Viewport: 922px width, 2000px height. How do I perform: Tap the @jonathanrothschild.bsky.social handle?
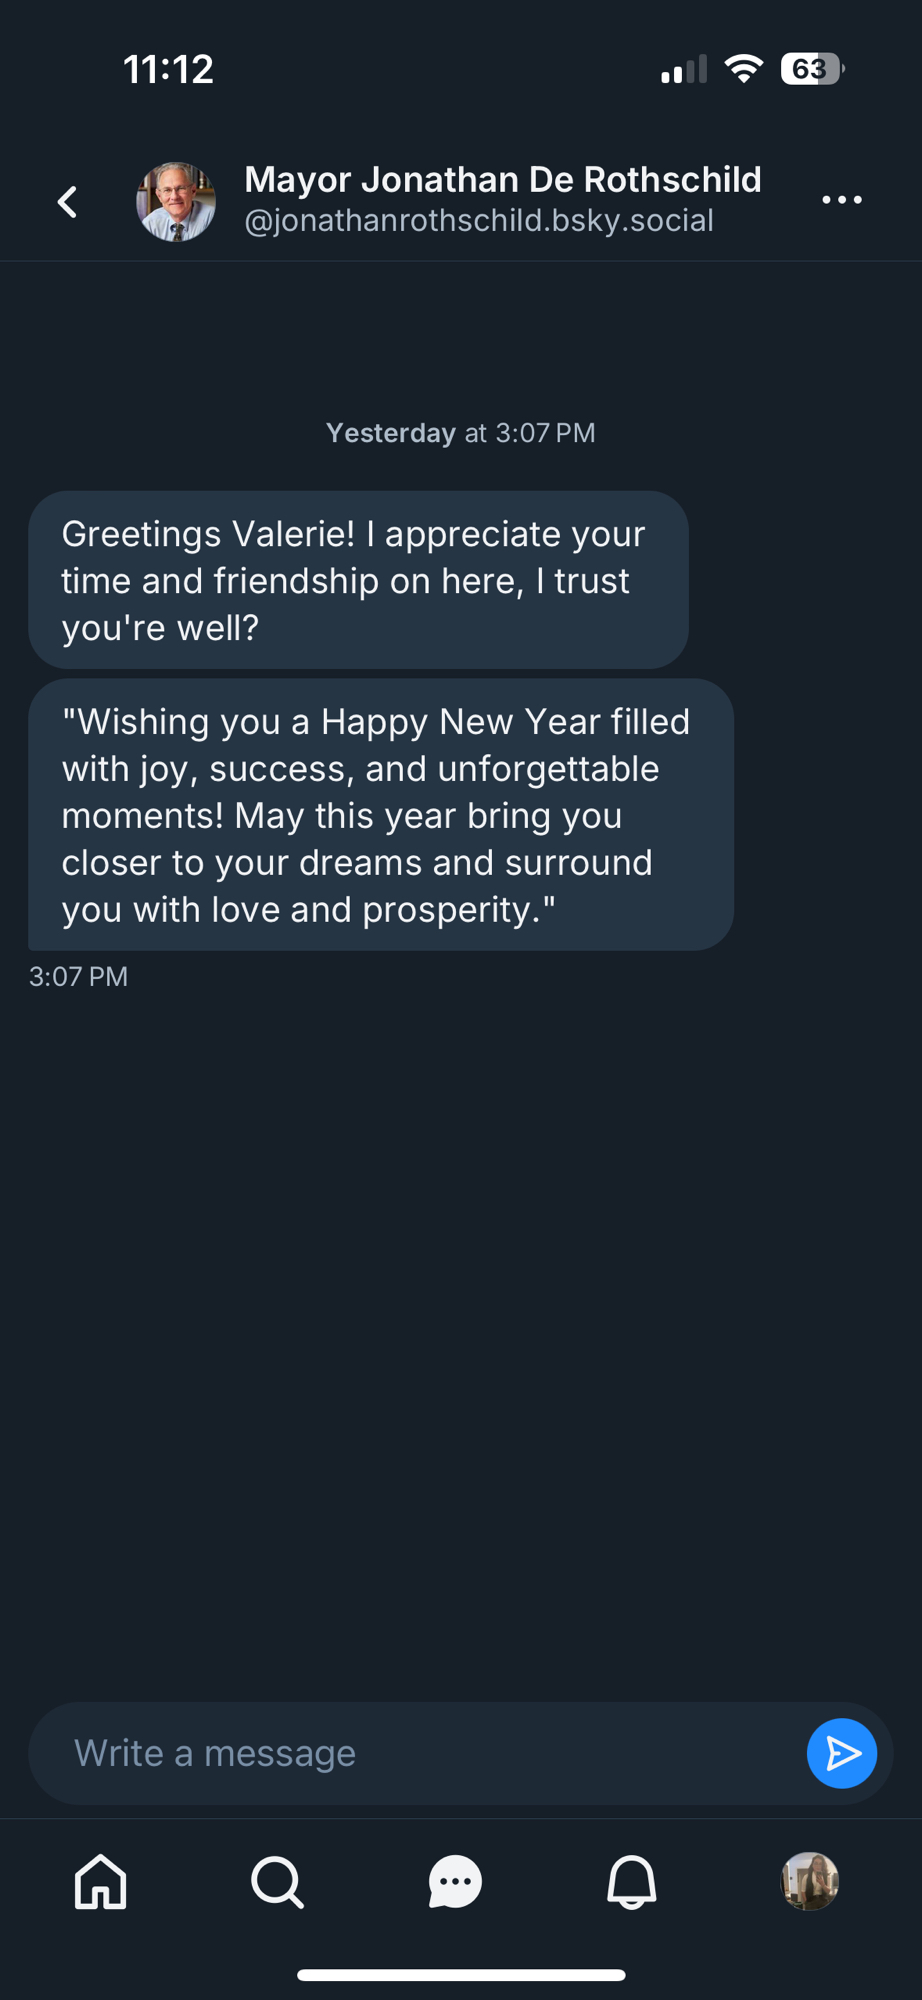pyautogui.click(x=478, y=221)
